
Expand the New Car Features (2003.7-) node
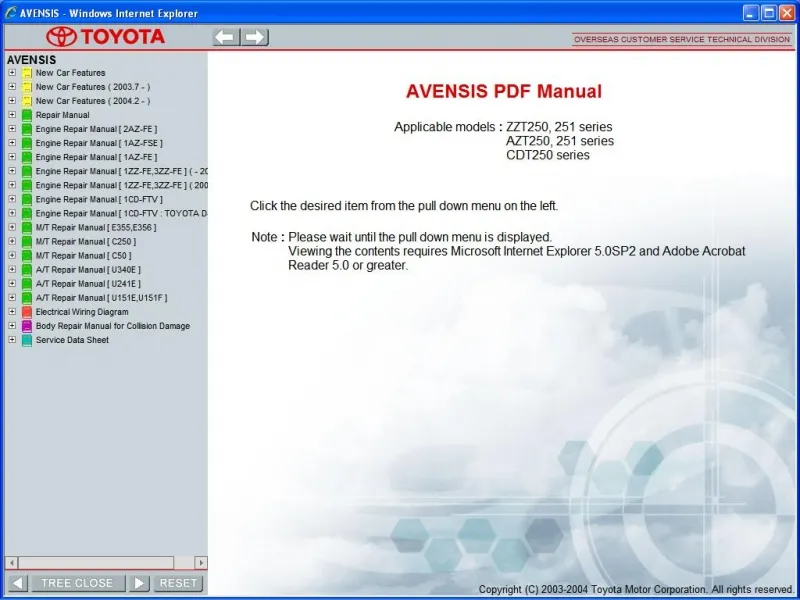(x=12, y=86)
